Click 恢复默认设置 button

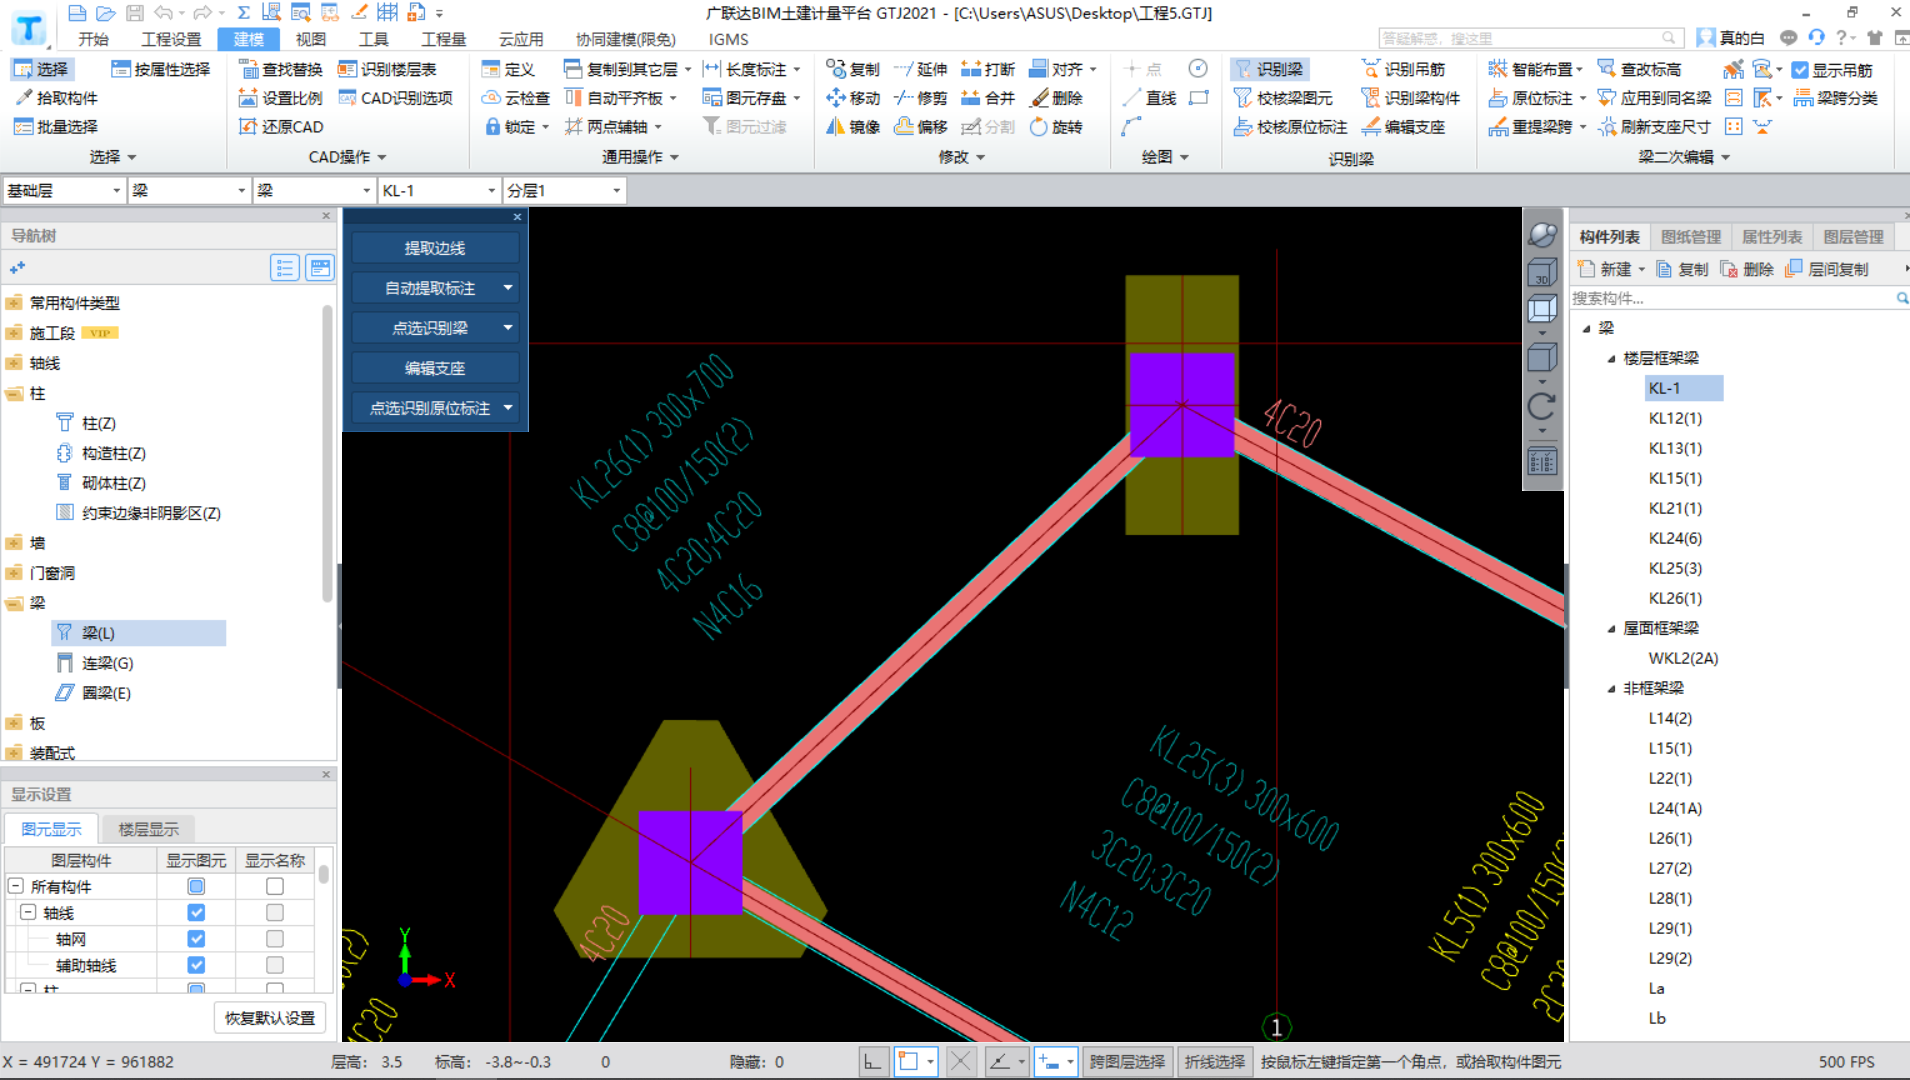tap(270, 1018)
